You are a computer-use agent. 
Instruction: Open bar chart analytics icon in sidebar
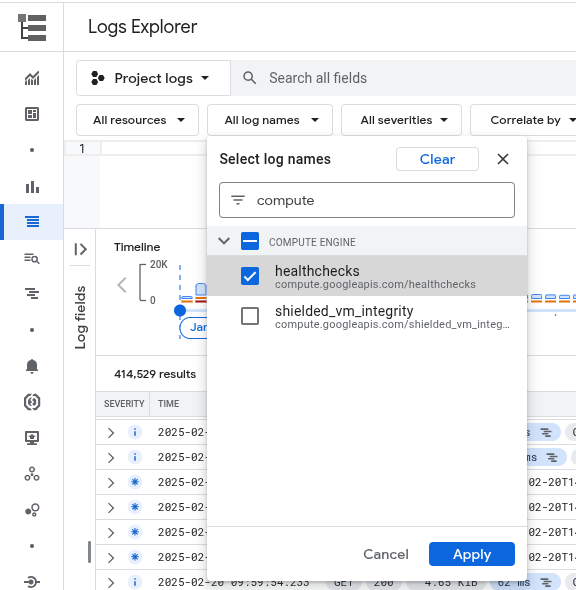pyautogui.click(x=32, y=187)
